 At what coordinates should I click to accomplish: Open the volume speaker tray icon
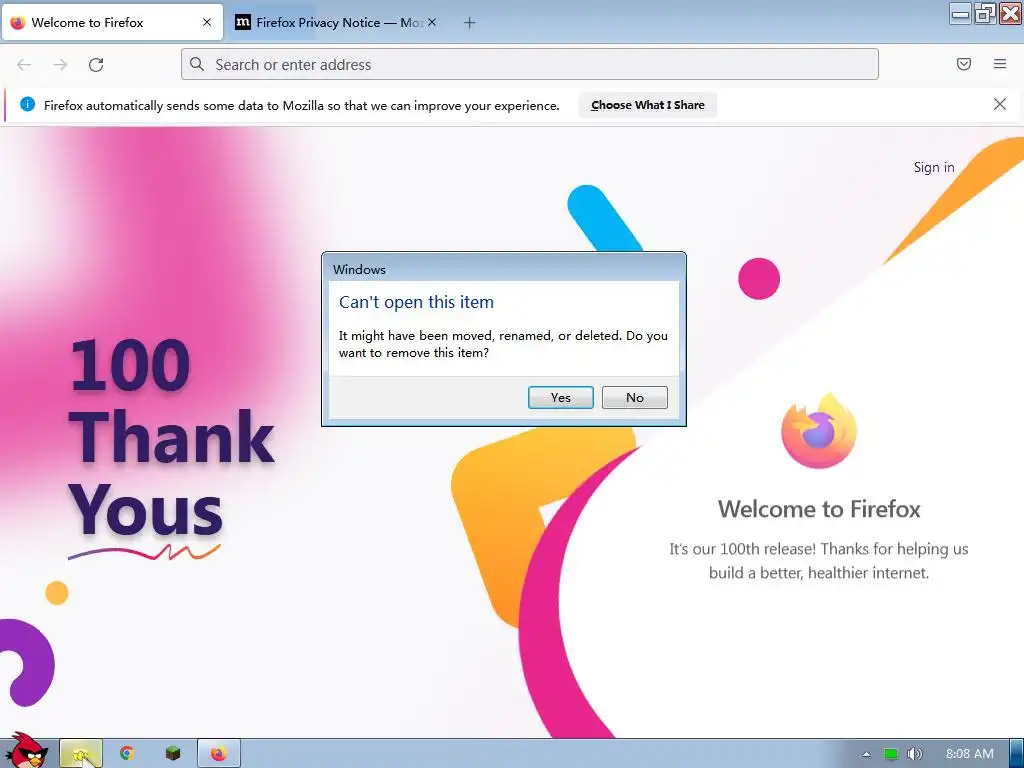click(914, 754)
